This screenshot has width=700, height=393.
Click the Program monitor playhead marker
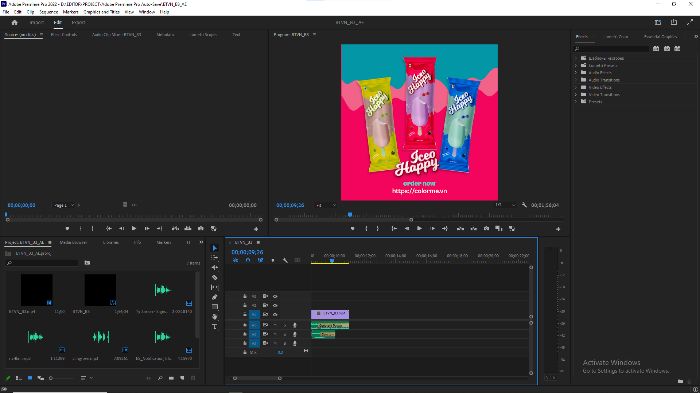(x=350, y=215)
